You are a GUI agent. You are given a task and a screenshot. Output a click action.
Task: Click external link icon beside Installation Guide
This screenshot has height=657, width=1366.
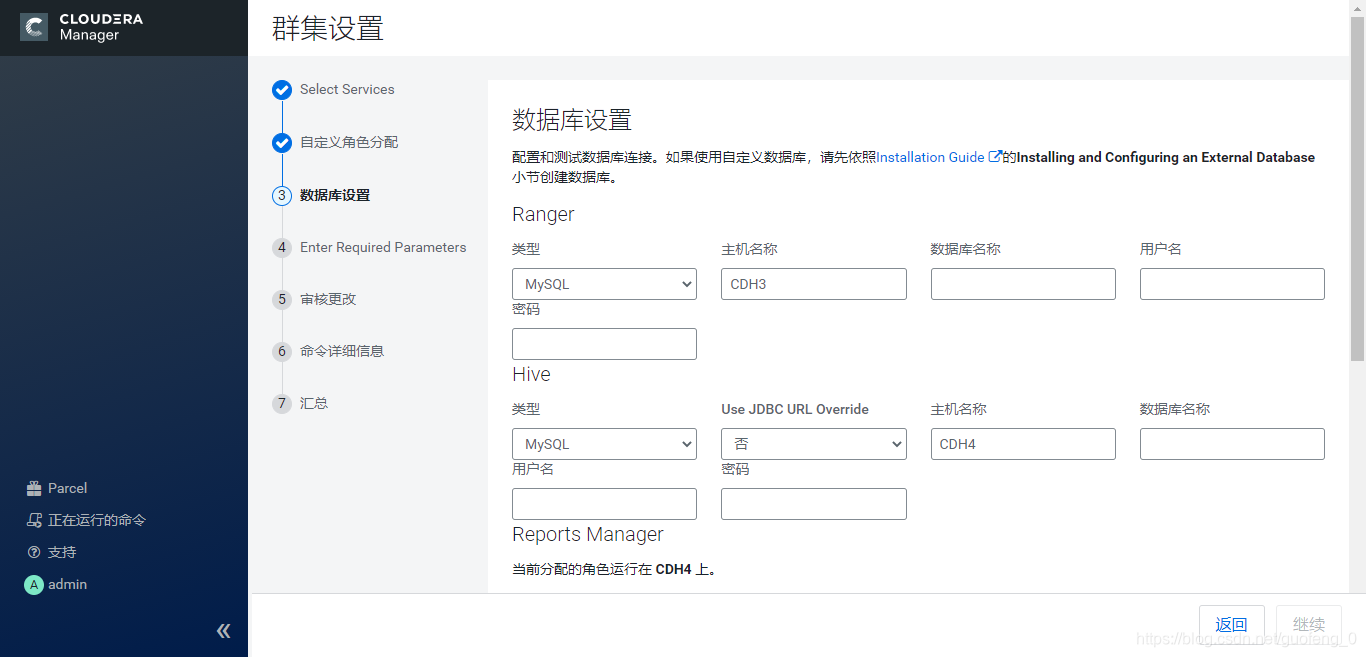click(x=995, y=156)
